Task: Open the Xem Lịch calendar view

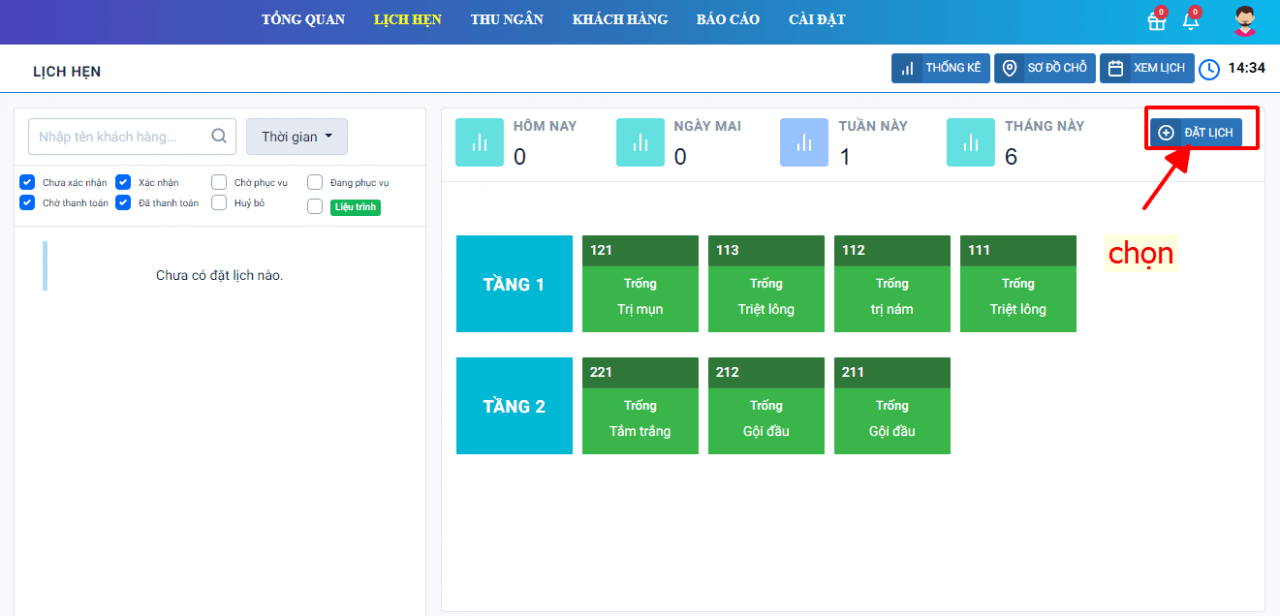Action: tap(1146, 68)
